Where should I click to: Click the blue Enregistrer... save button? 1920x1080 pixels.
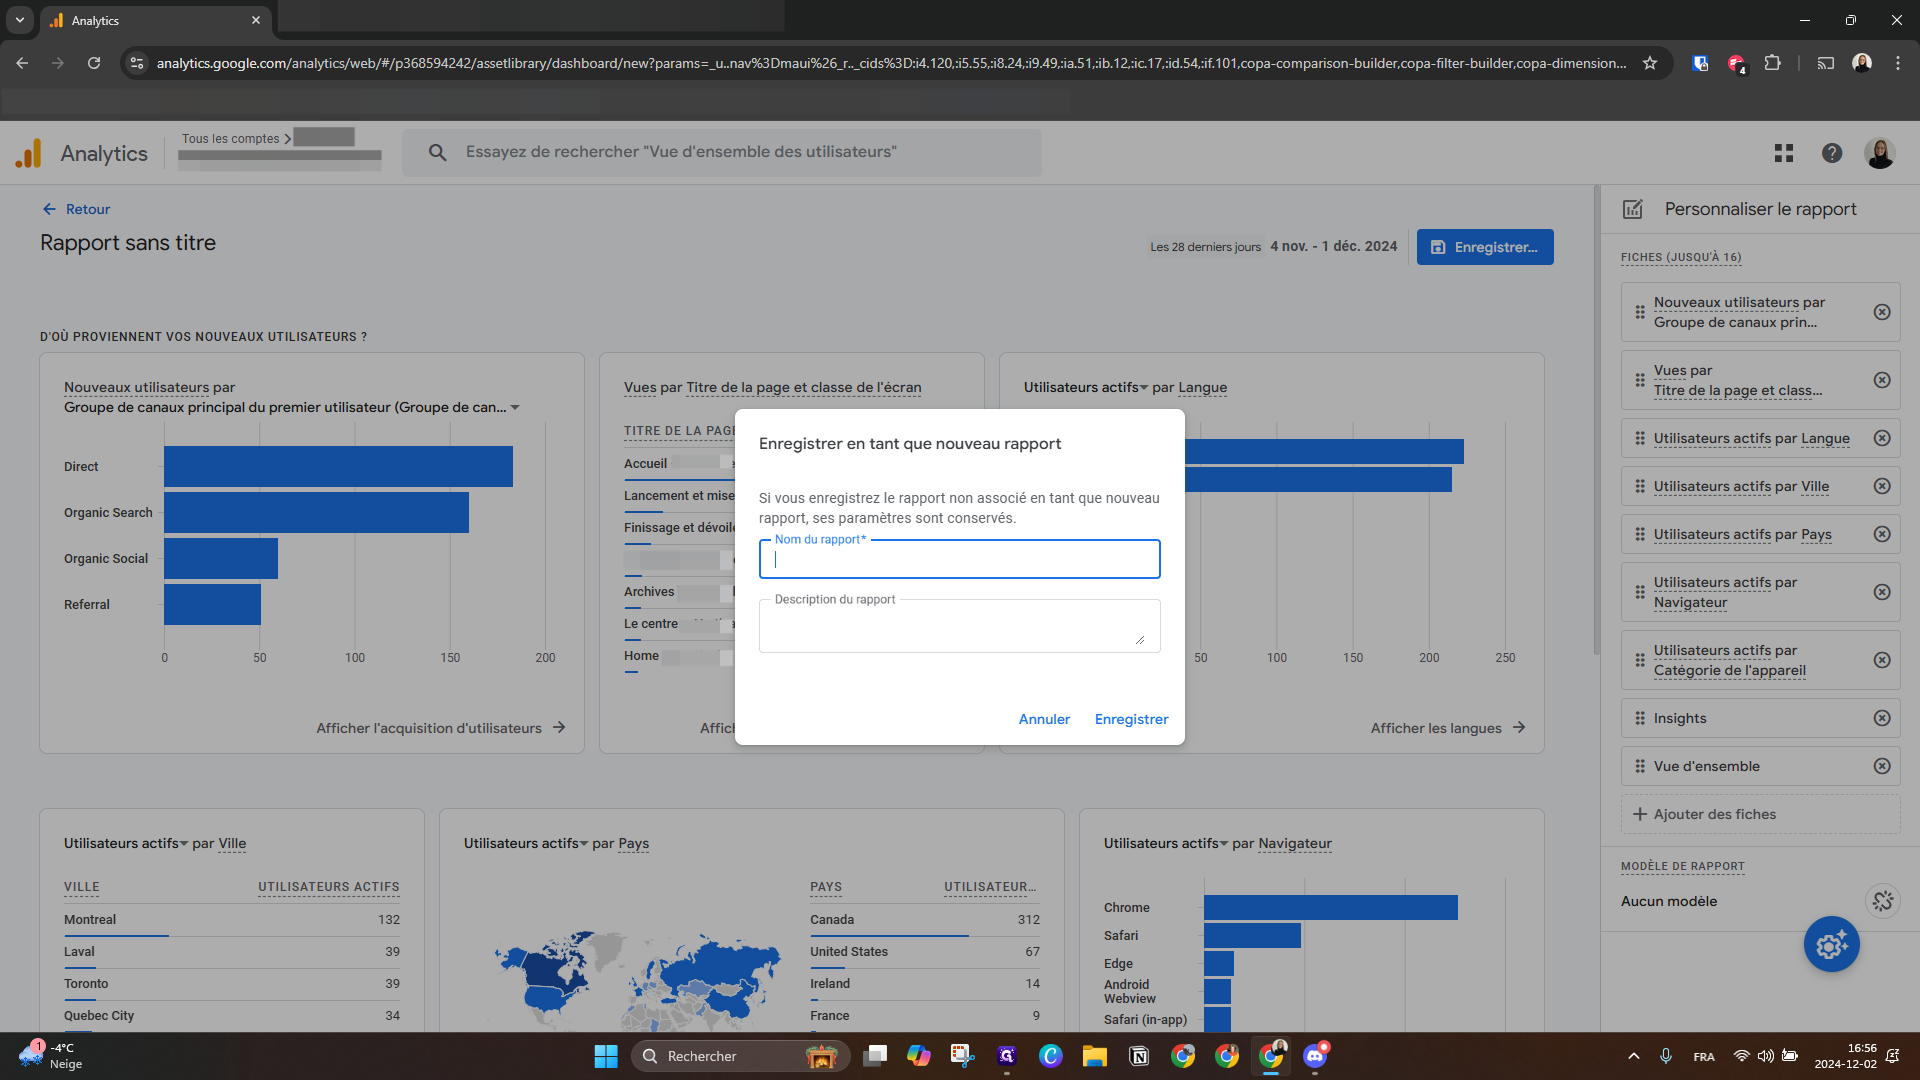[x=1485, y=247]
